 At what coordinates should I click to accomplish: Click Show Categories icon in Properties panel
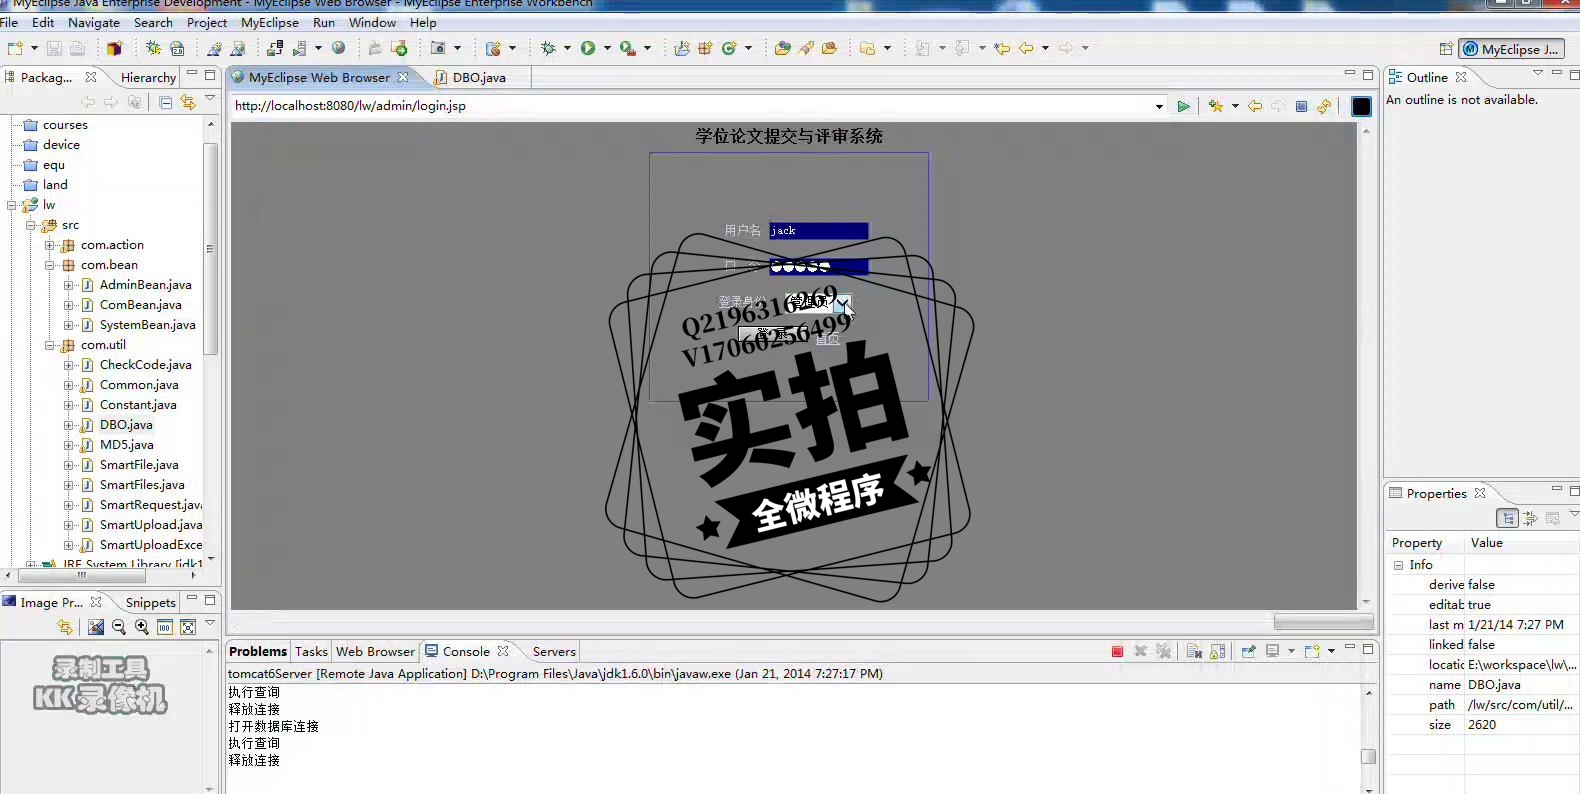(1508, 518)
